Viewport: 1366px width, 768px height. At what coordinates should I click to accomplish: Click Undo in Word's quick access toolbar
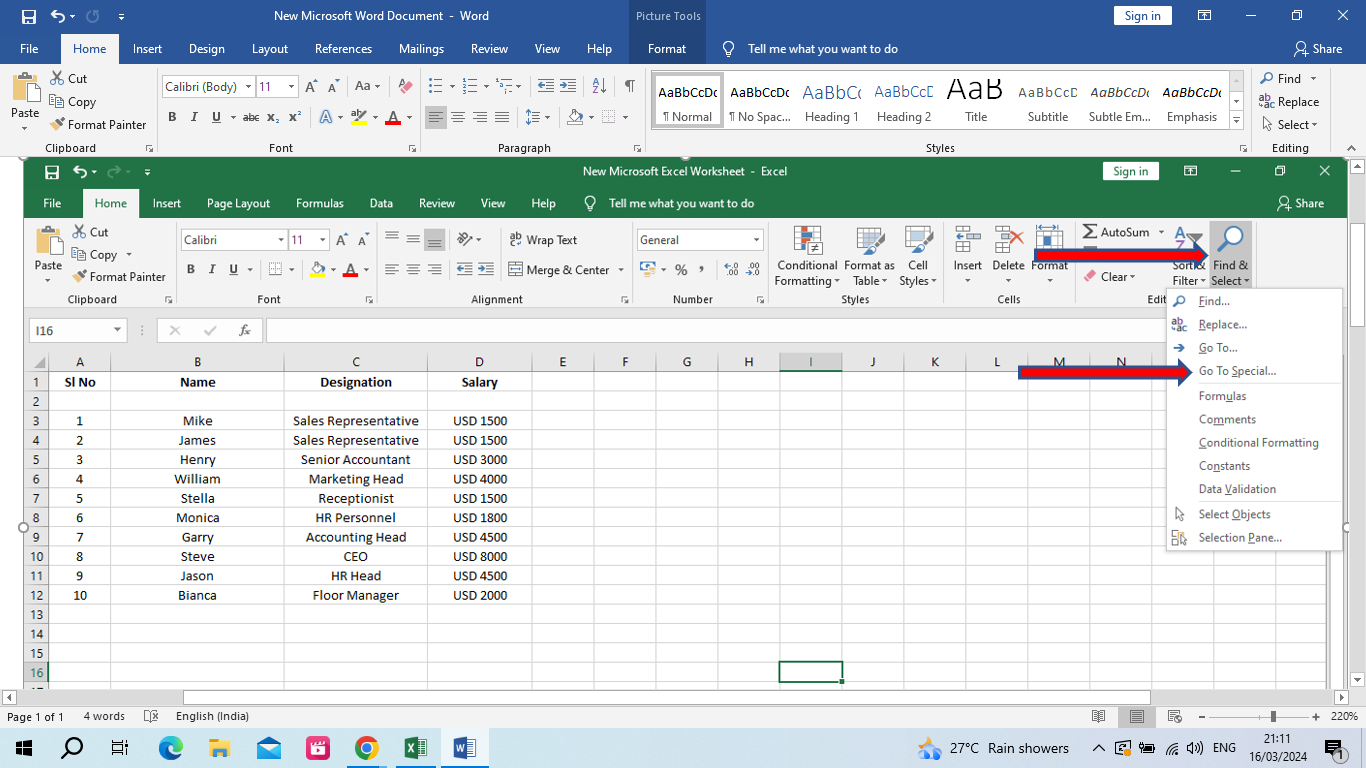pos(58,16)
